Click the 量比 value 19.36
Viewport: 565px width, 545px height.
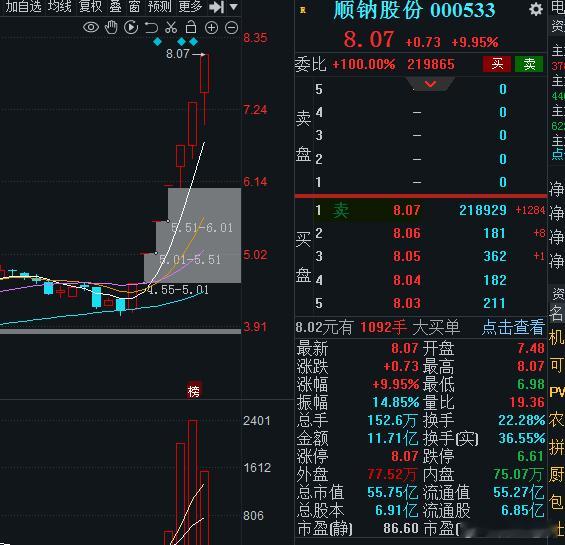(527, 402)
